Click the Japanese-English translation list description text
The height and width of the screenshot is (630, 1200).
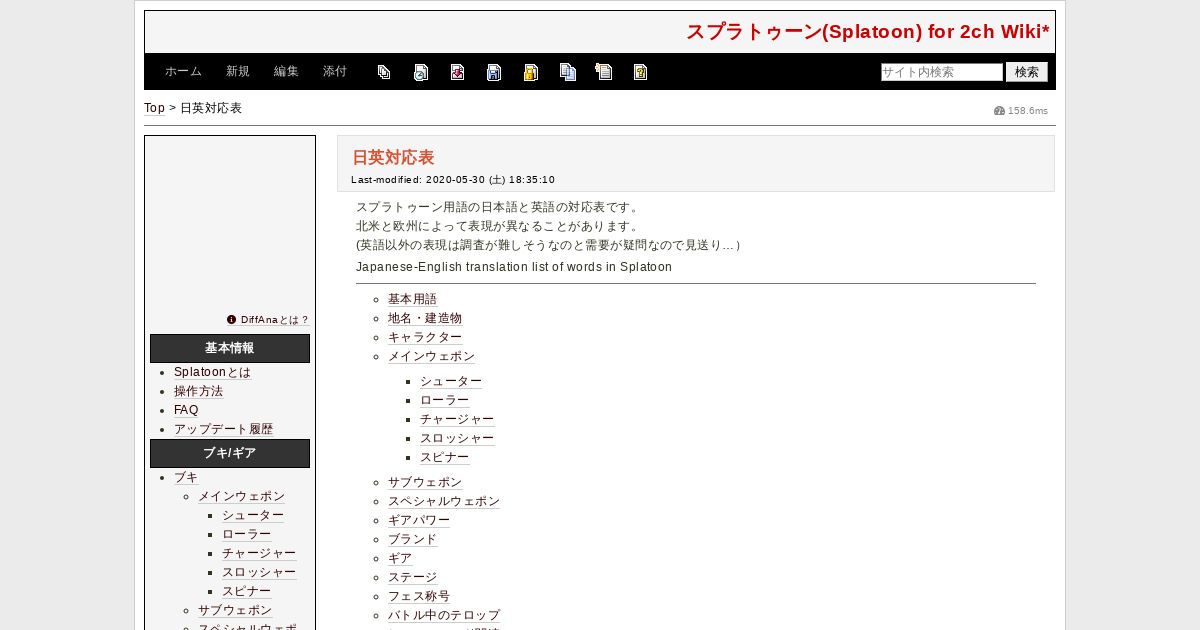point(514,267)
